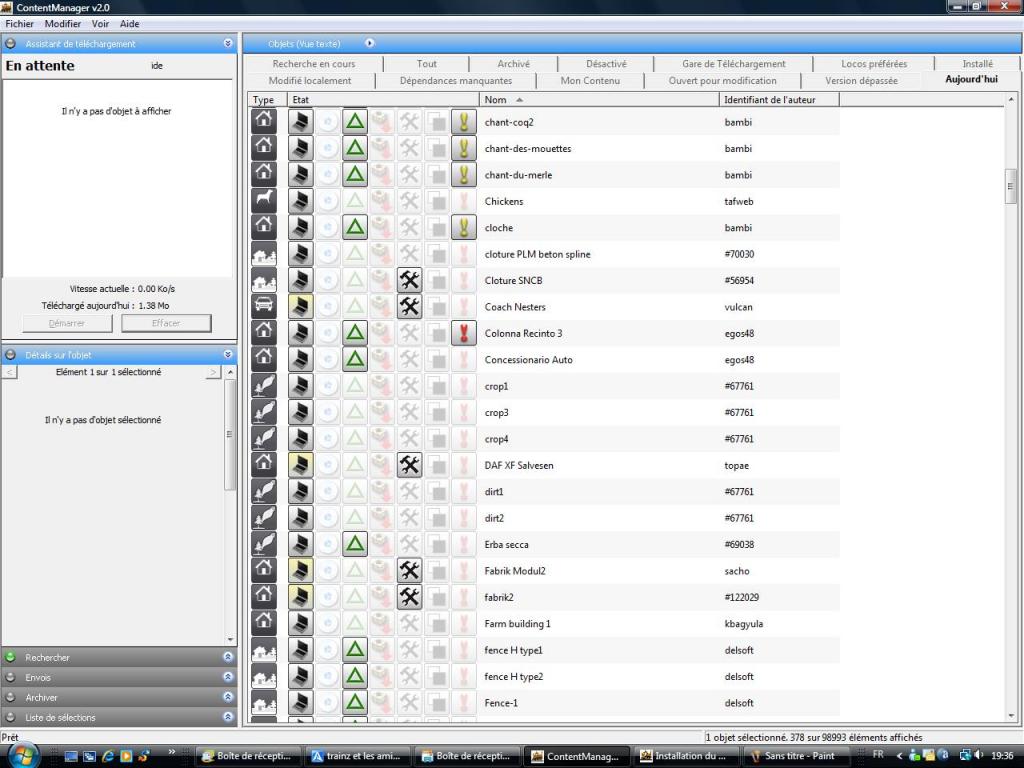
Task: Select the Farm building 1 name
Action: click(517, 624)
